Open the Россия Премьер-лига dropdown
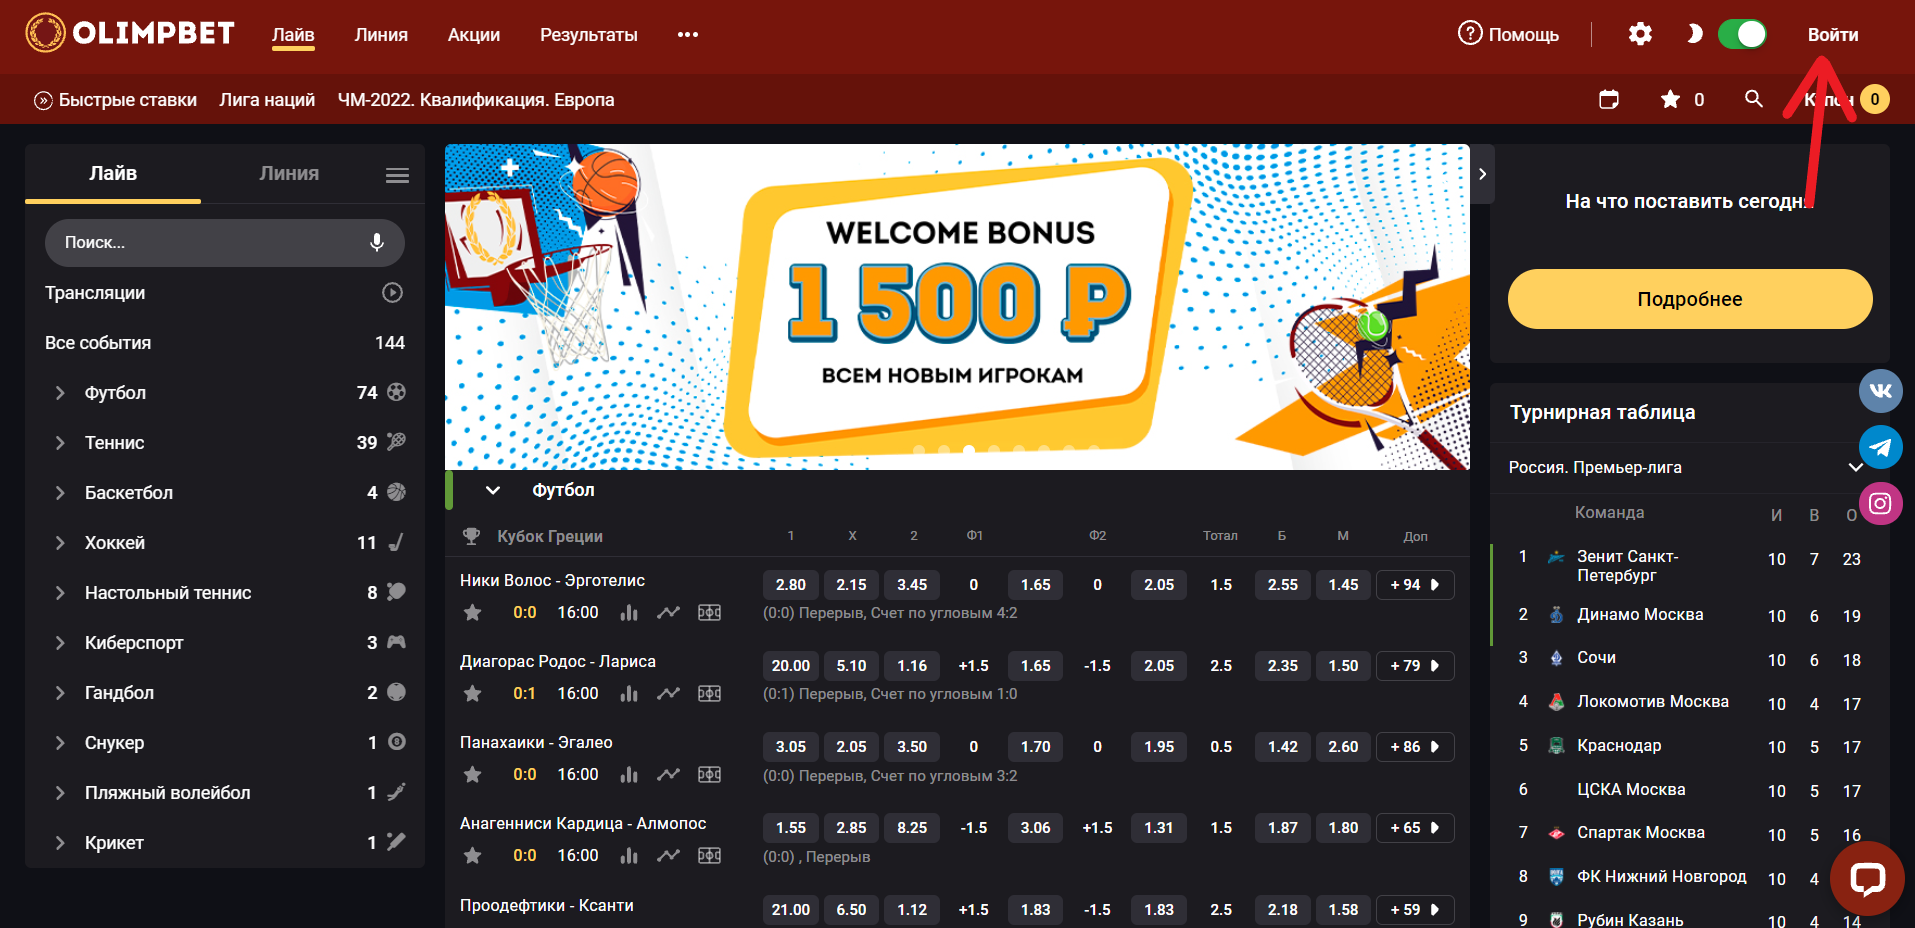1915x928 pixels. pos(1854,467)
